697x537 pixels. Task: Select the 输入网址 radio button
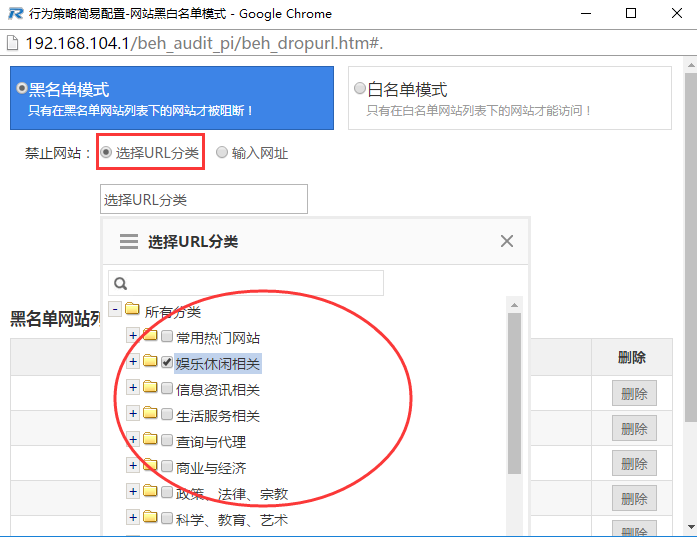pyautogui.click(x=222, y=153)
